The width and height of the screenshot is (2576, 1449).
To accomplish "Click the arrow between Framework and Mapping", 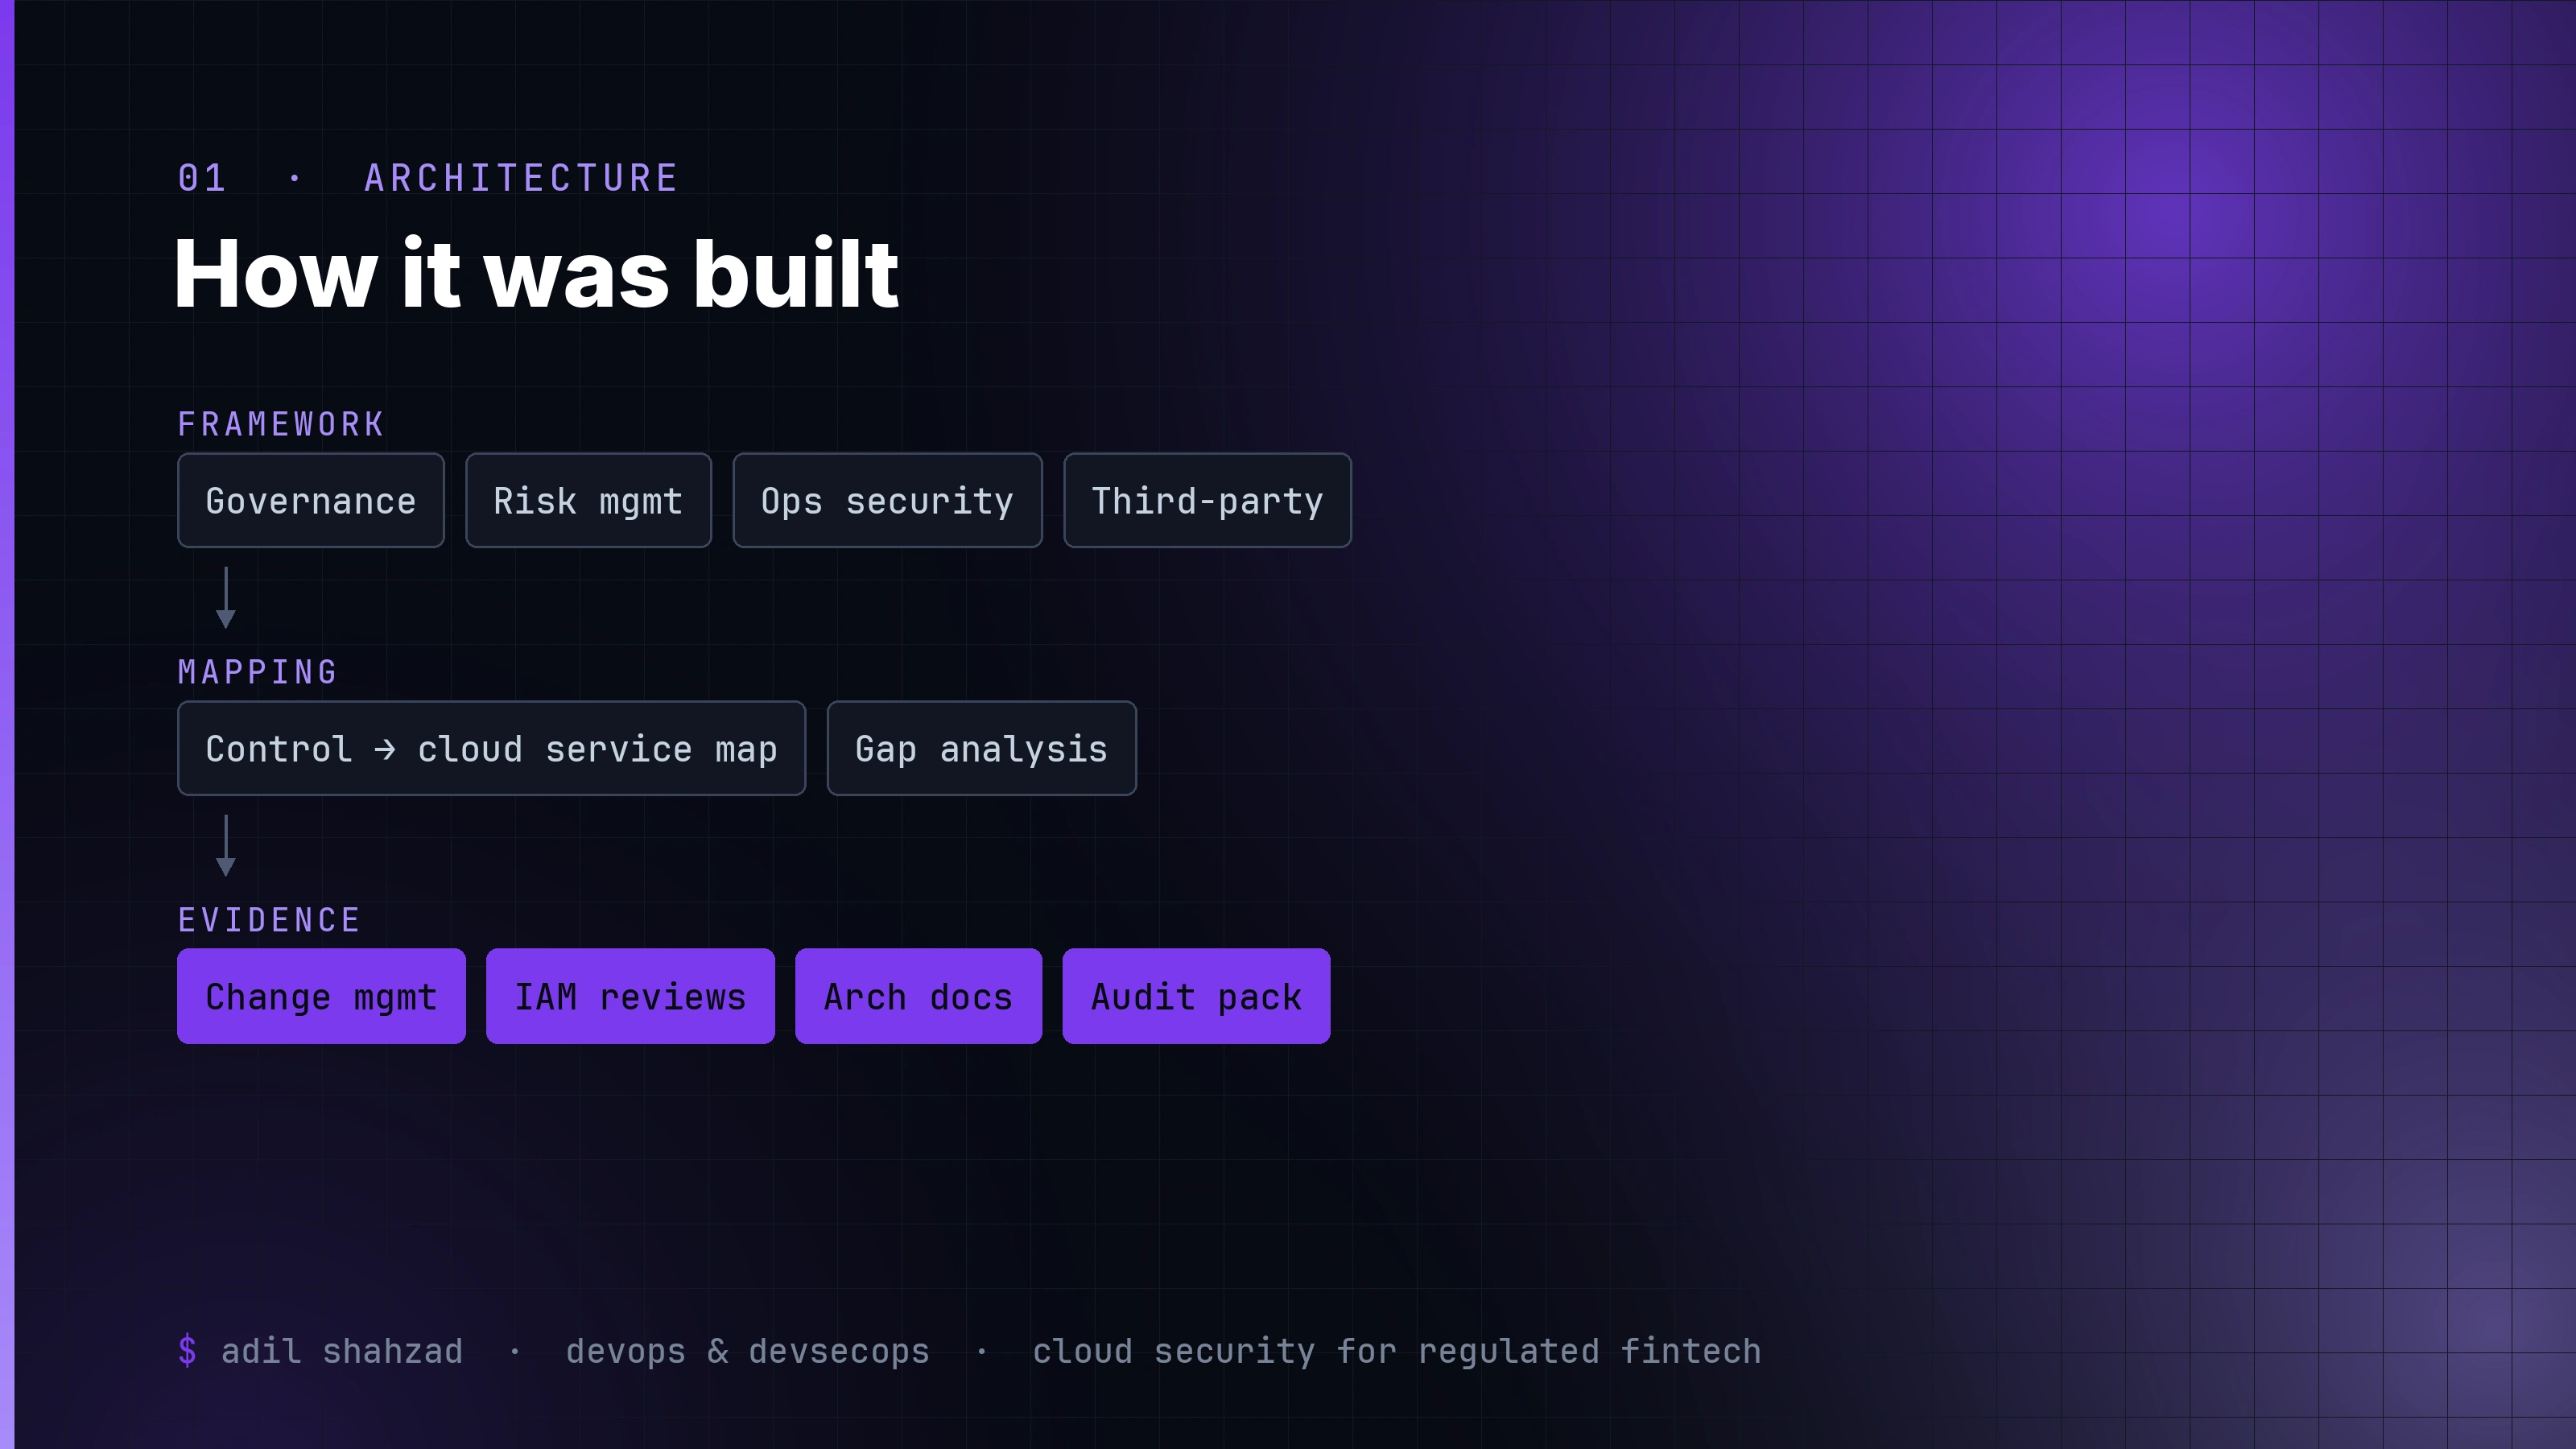I will pos(226,597).
